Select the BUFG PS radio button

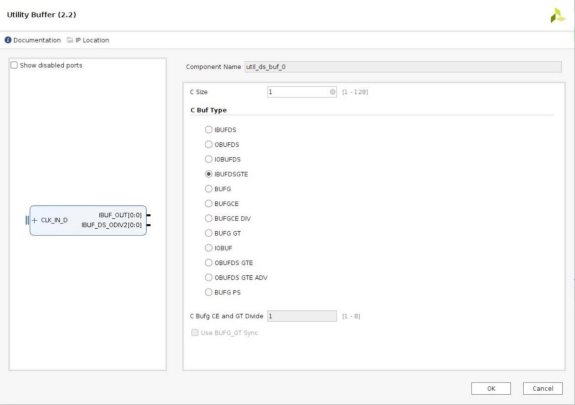209,292
